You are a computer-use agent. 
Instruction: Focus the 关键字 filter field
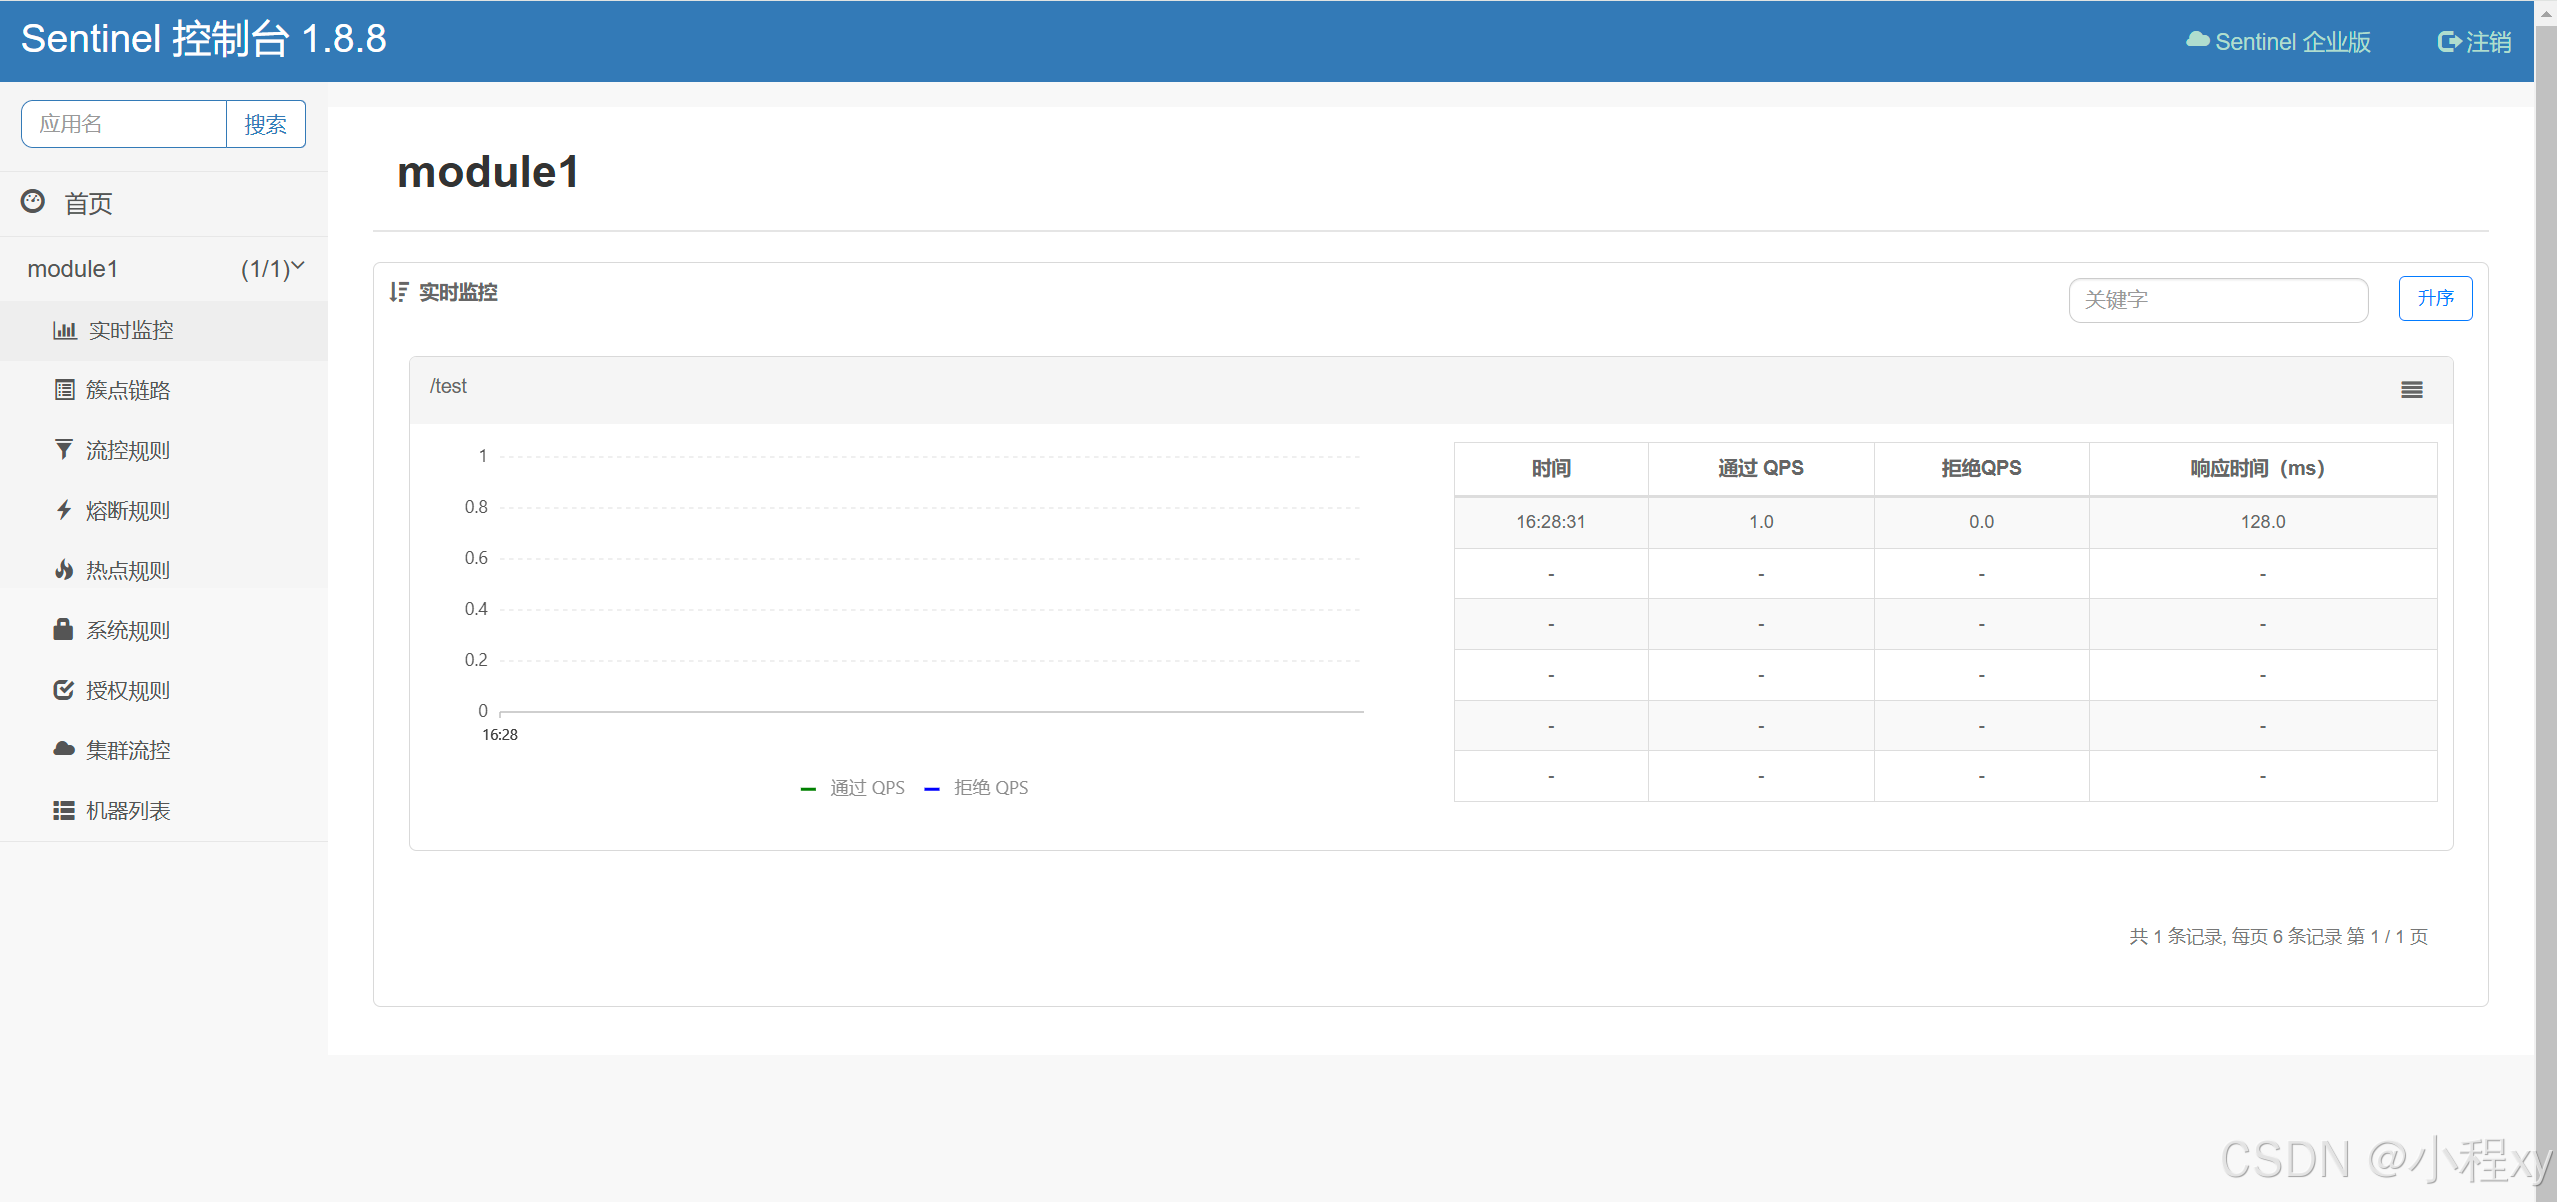click(2218, 300)
